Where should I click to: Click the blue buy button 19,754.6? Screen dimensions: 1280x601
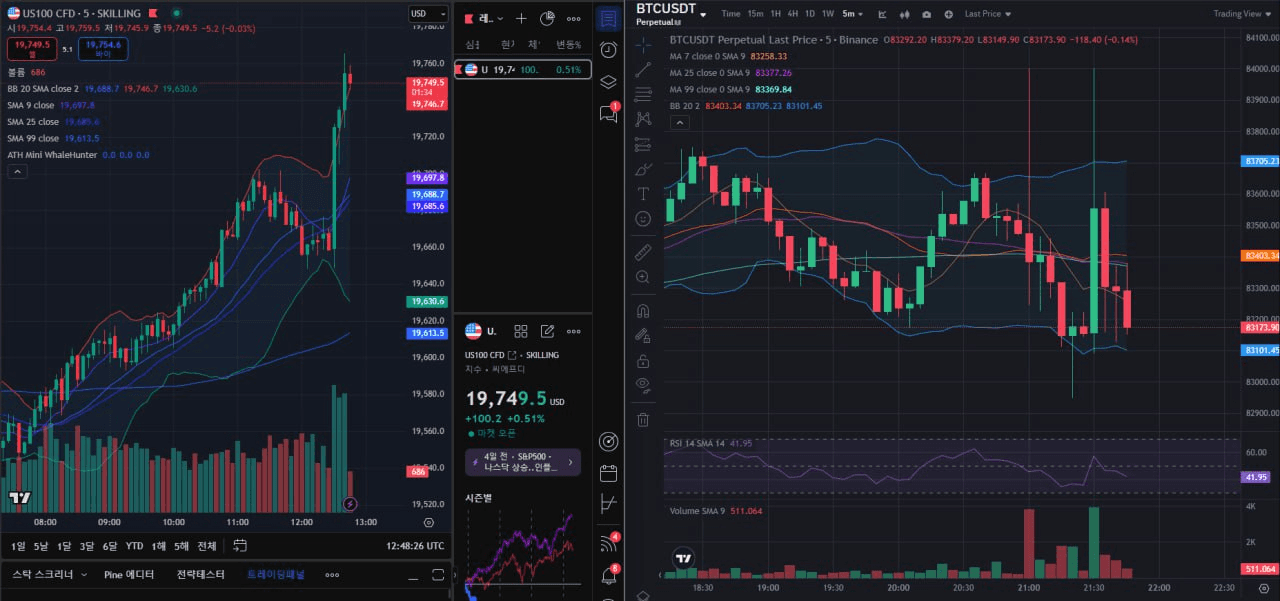point(103,48)
